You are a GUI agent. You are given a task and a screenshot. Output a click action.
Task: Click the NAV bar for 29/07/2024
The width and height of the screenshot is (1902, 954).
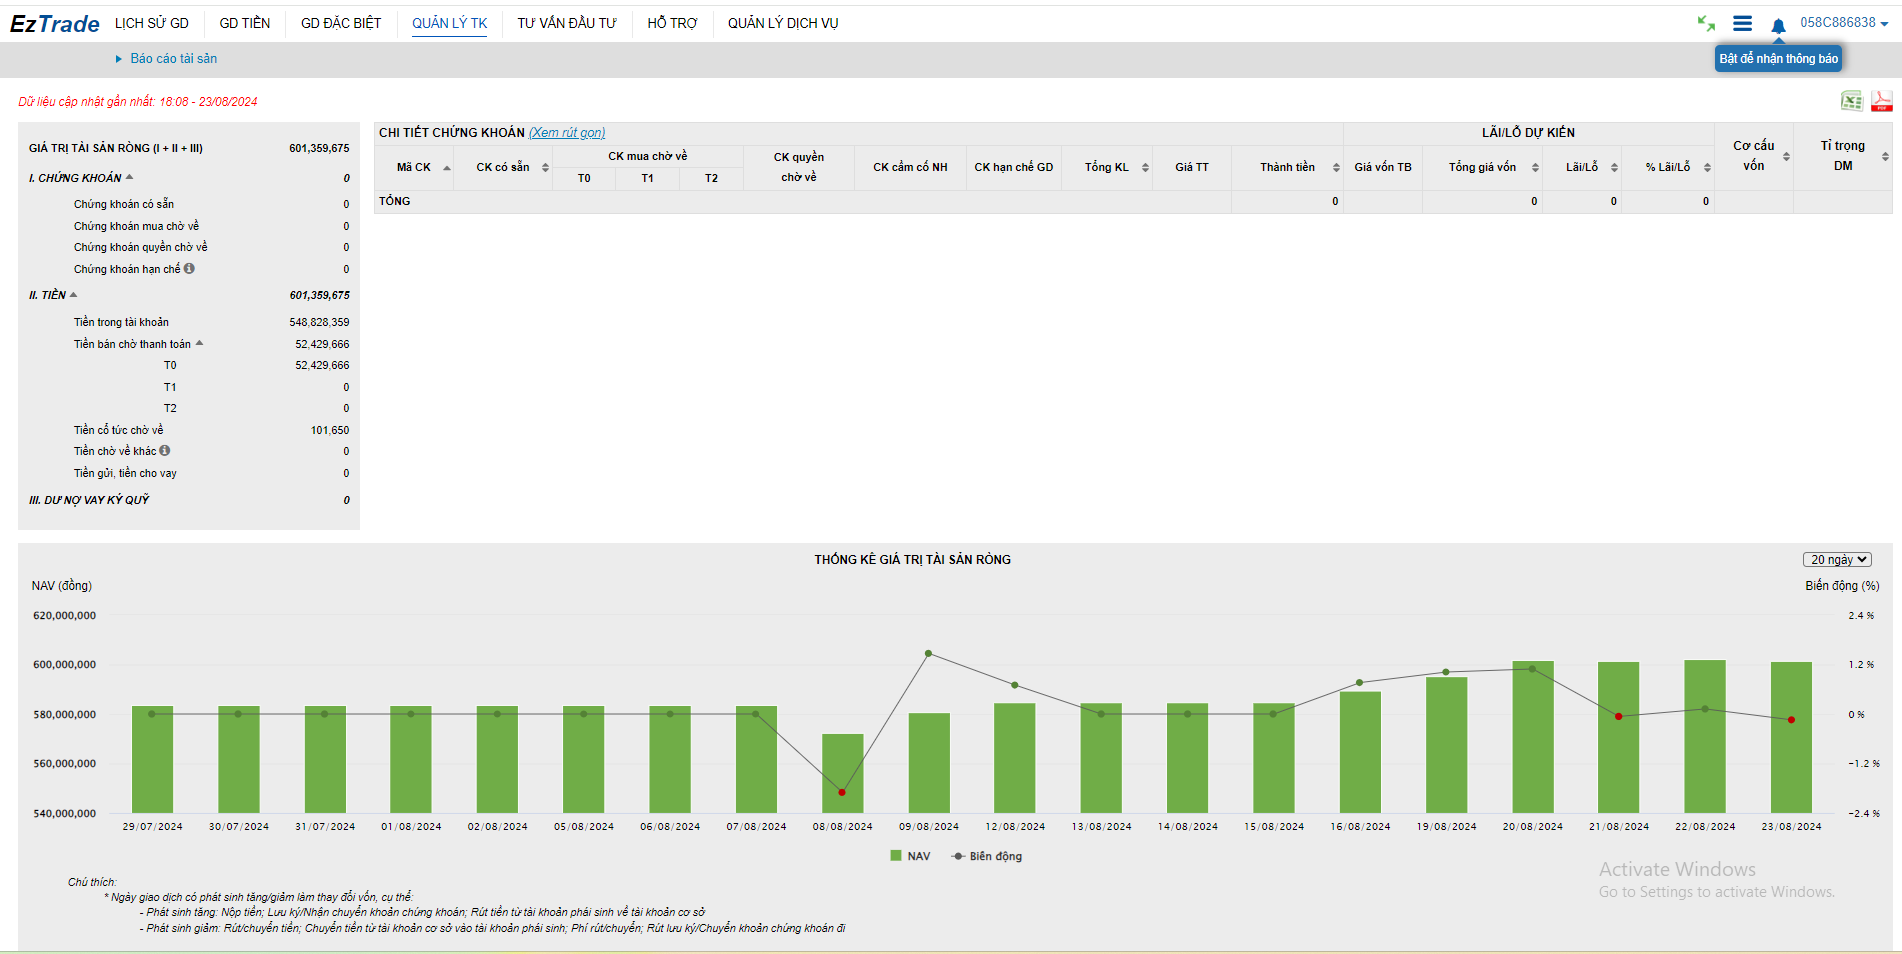coord(152,759)
